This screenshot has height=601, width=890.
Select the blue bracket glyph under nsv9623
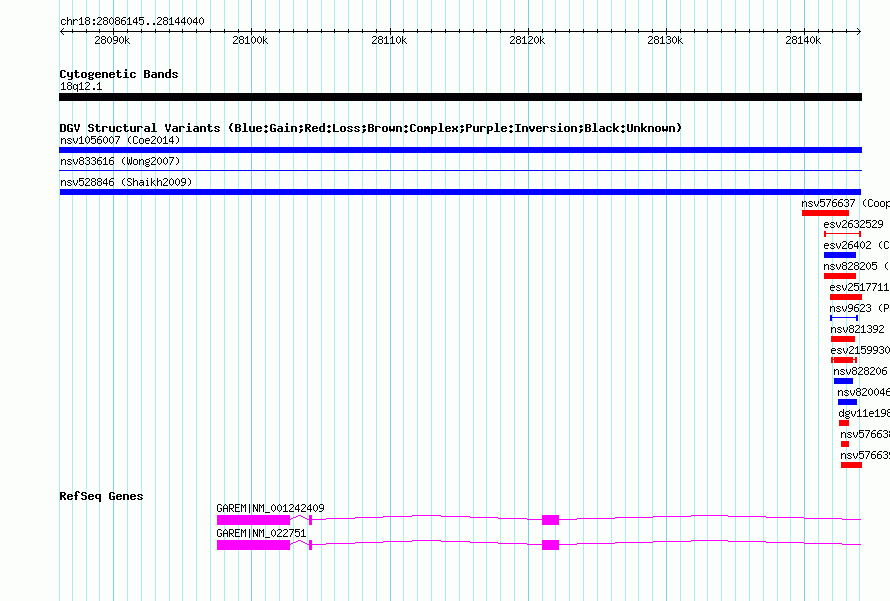(844, 318)
